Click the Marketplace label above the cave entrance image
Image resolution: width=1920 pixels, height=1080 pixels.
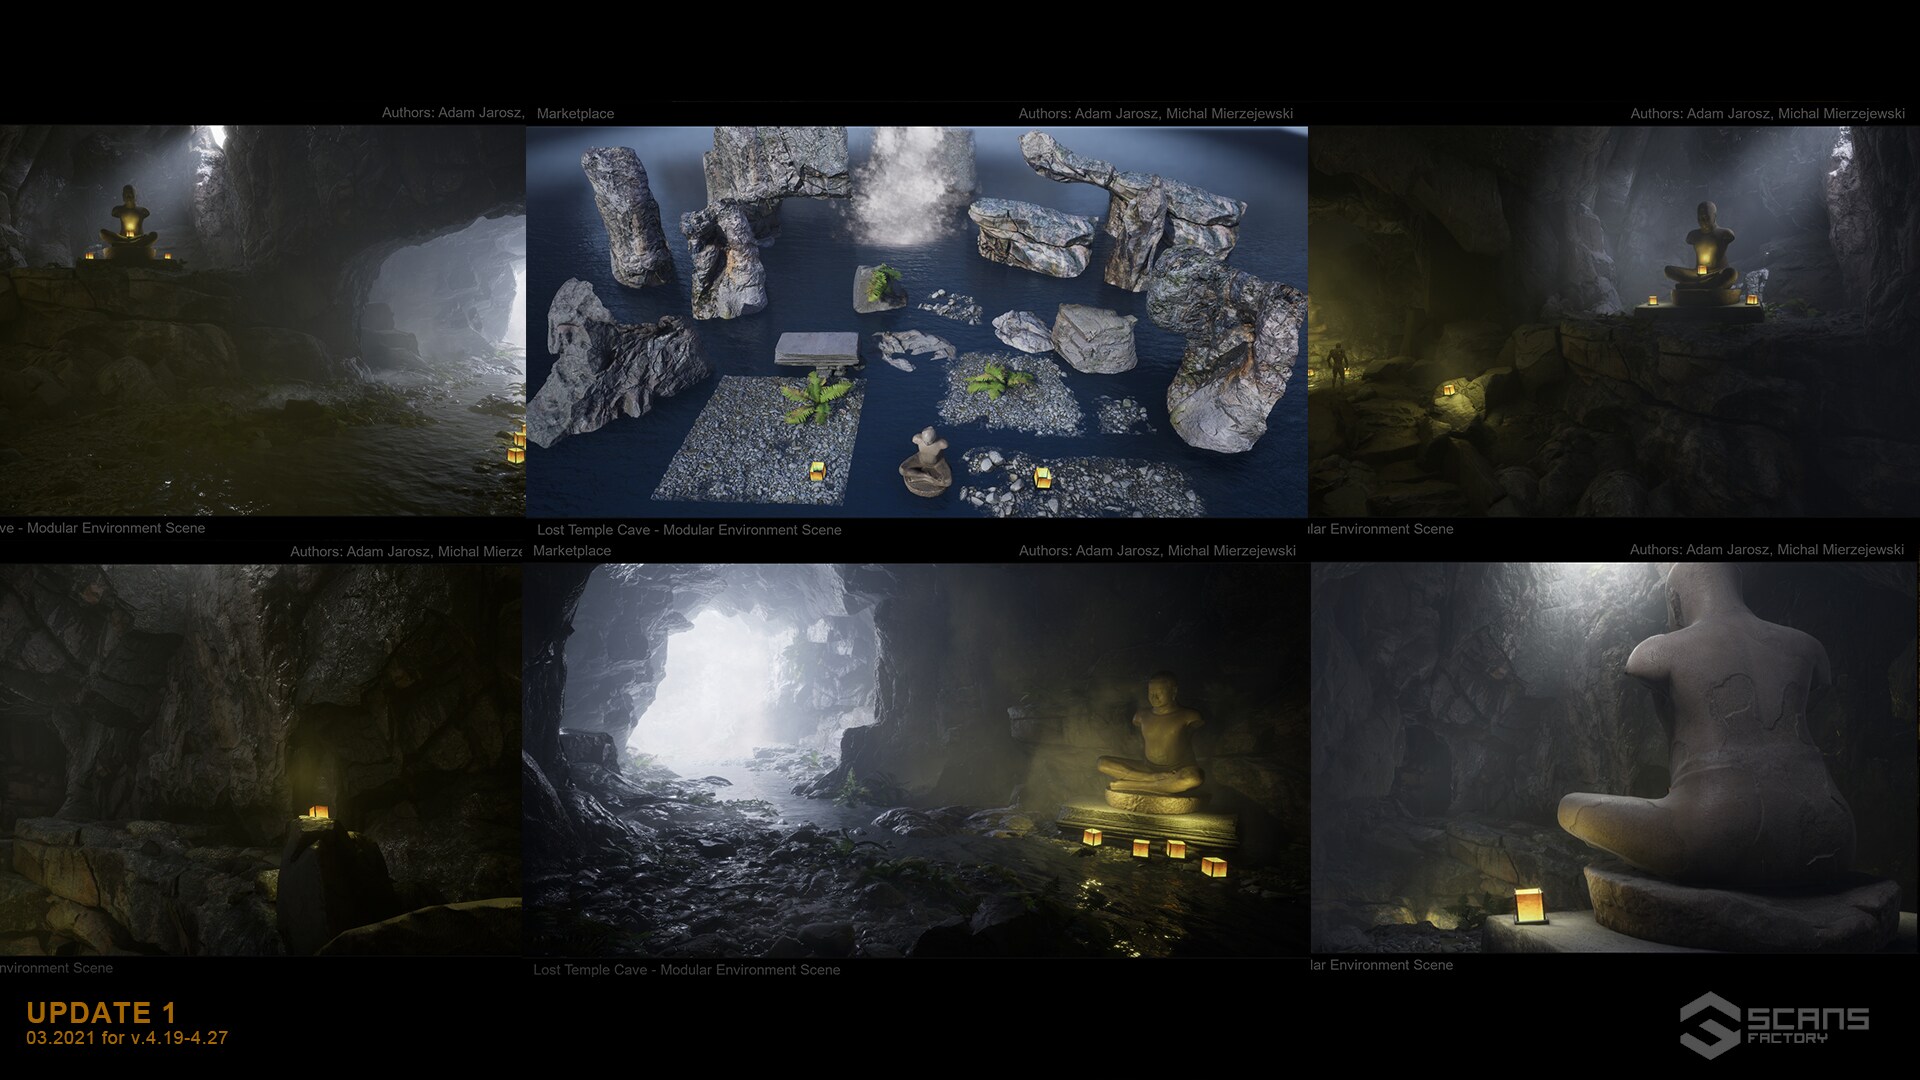tap(572, 551)
